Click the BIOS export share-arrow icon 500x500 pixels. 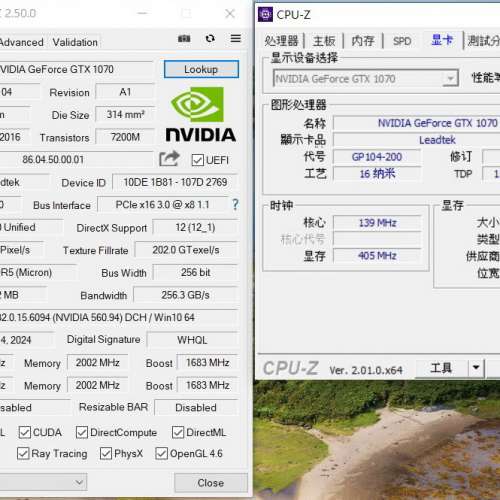169,159
